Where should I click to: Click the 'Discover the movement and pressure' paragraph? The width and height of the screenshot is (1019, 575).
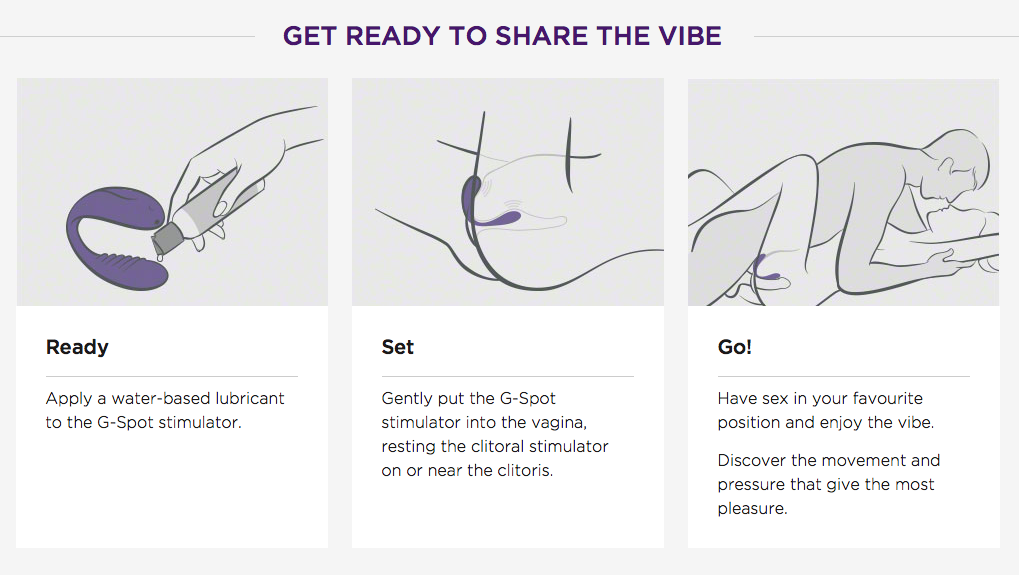coord(829,484)
